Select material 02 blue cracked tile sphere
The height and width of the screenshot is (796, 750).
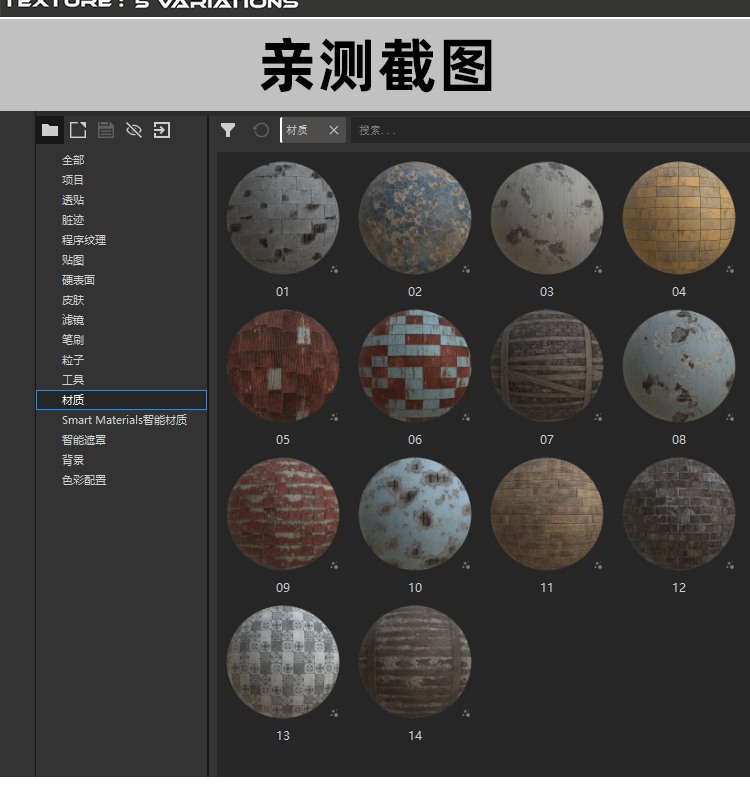[415, 218]
